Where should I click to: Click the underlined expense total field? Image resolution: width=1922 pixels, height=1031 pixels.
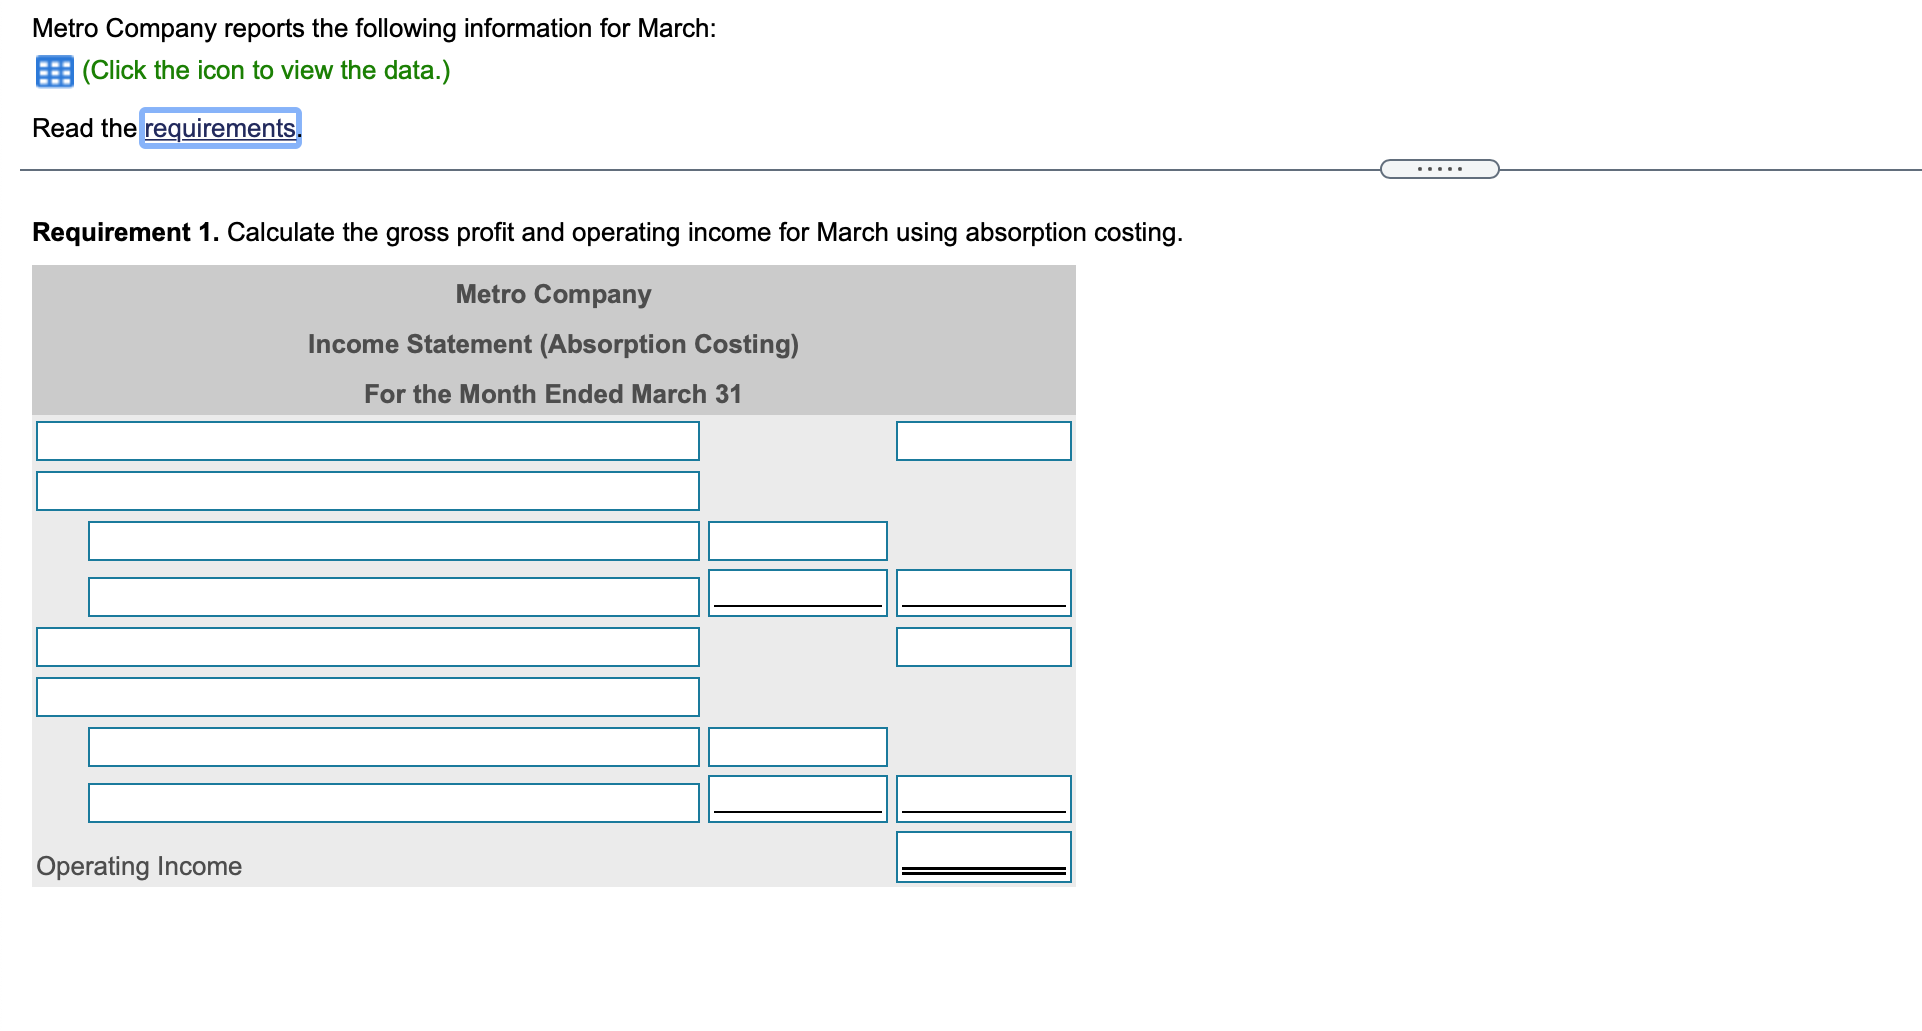point(797,798)
